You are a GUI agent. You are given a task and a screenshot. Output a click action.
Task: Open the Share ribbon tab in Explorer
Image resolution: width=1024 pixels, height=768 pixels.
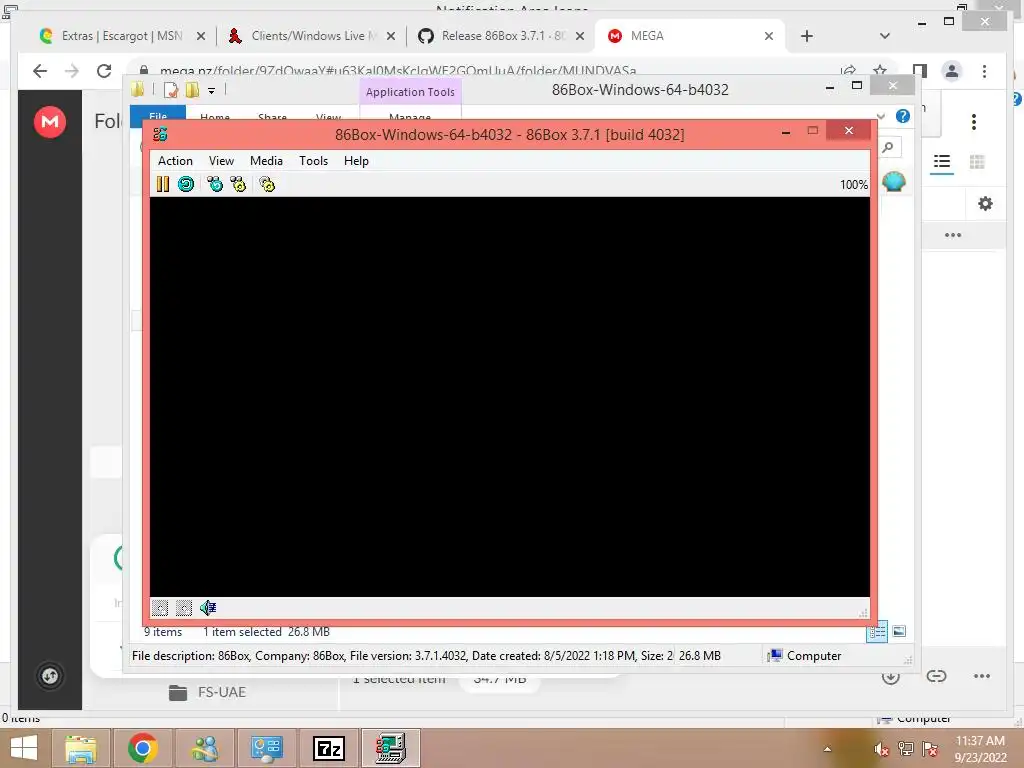(272, 117)
